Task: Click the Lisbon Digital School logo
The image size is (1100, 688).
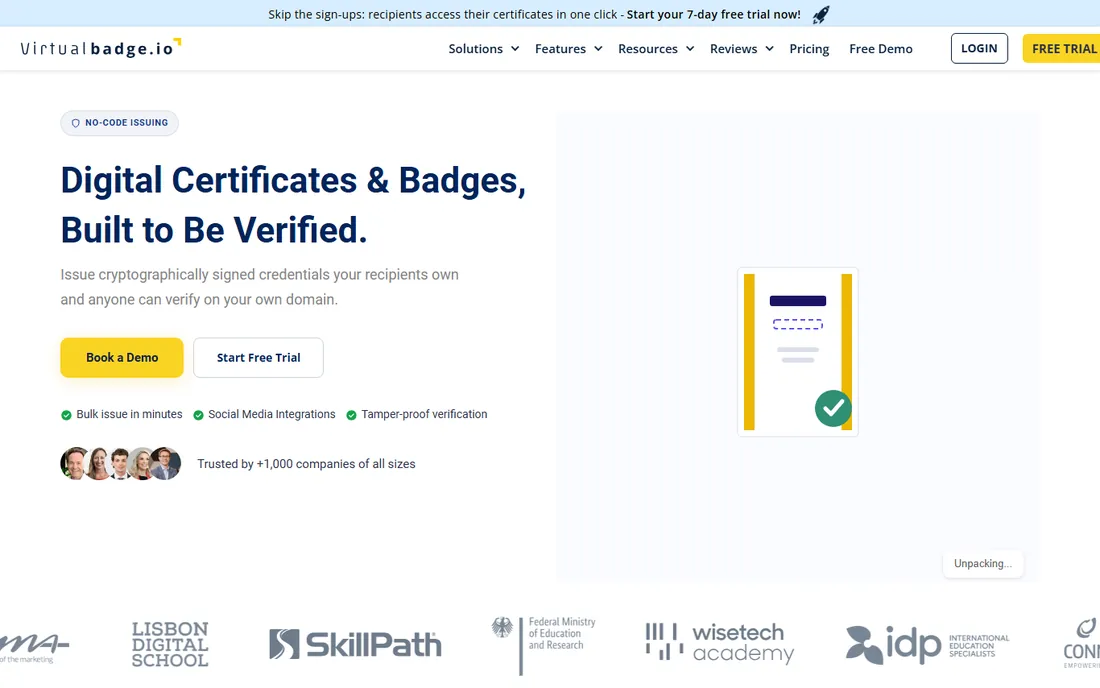Action: pos(170,644)
